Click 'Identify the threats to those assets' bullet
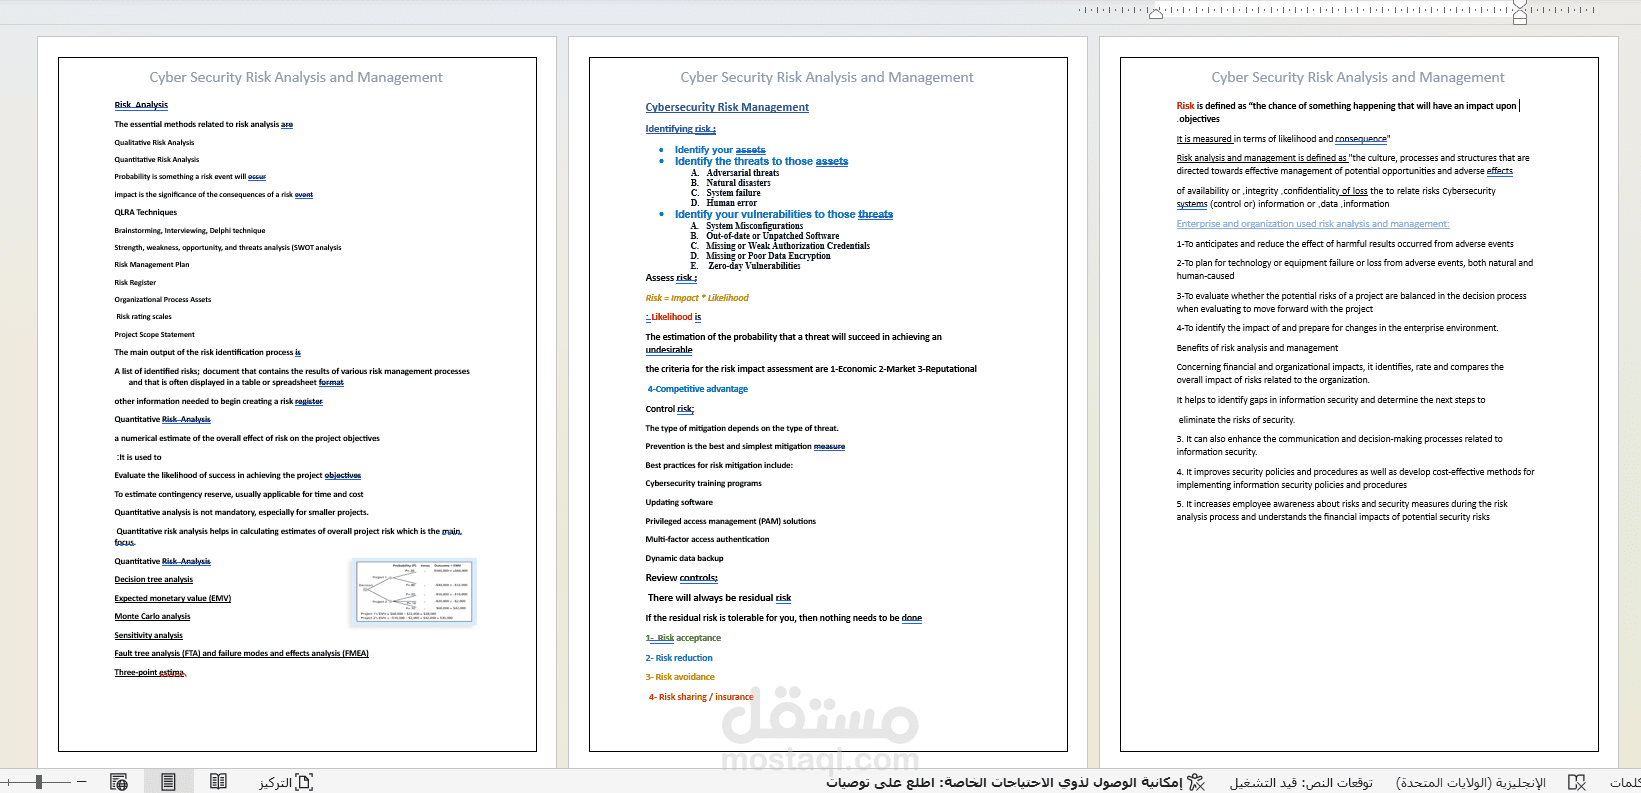The height and width of the screenshot is (793, 1641). [761, 161]
